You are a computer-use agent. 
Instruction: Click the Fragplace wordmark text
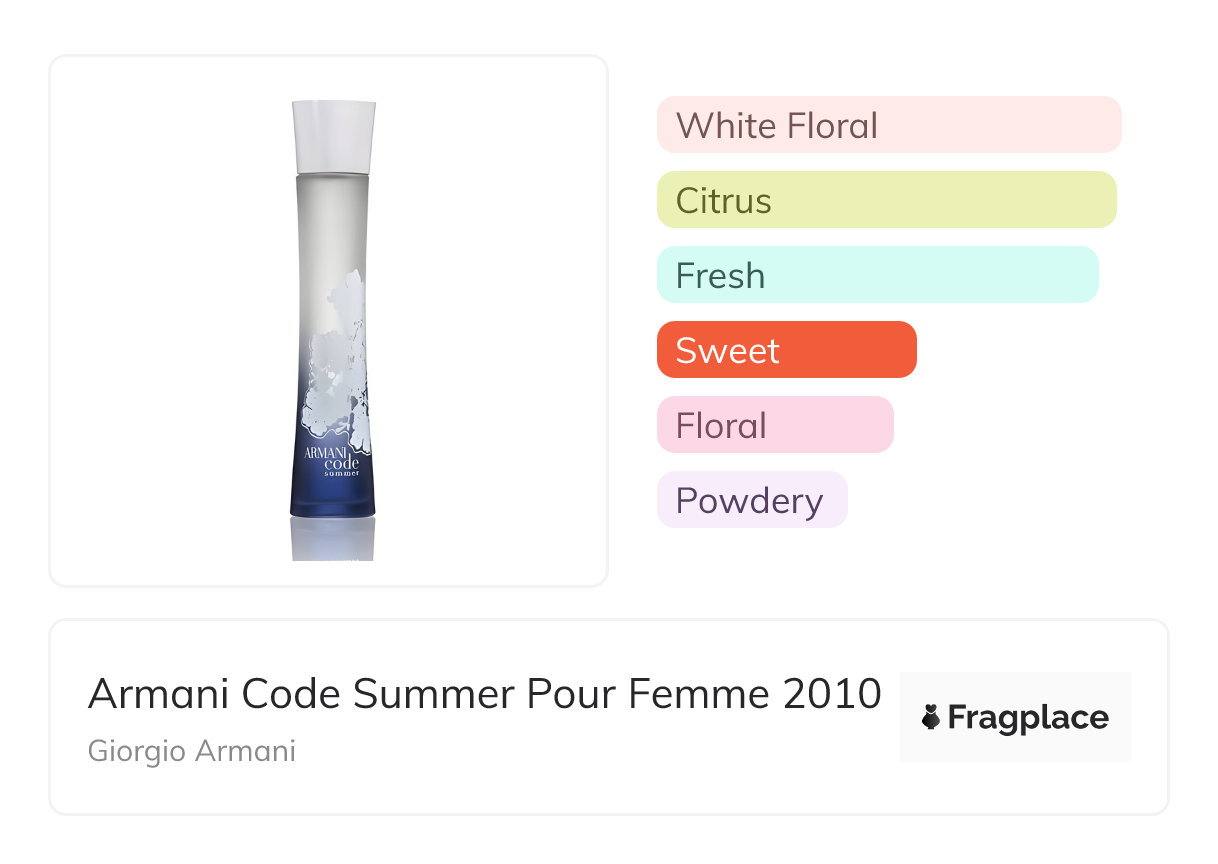(x=1027, y=717)
